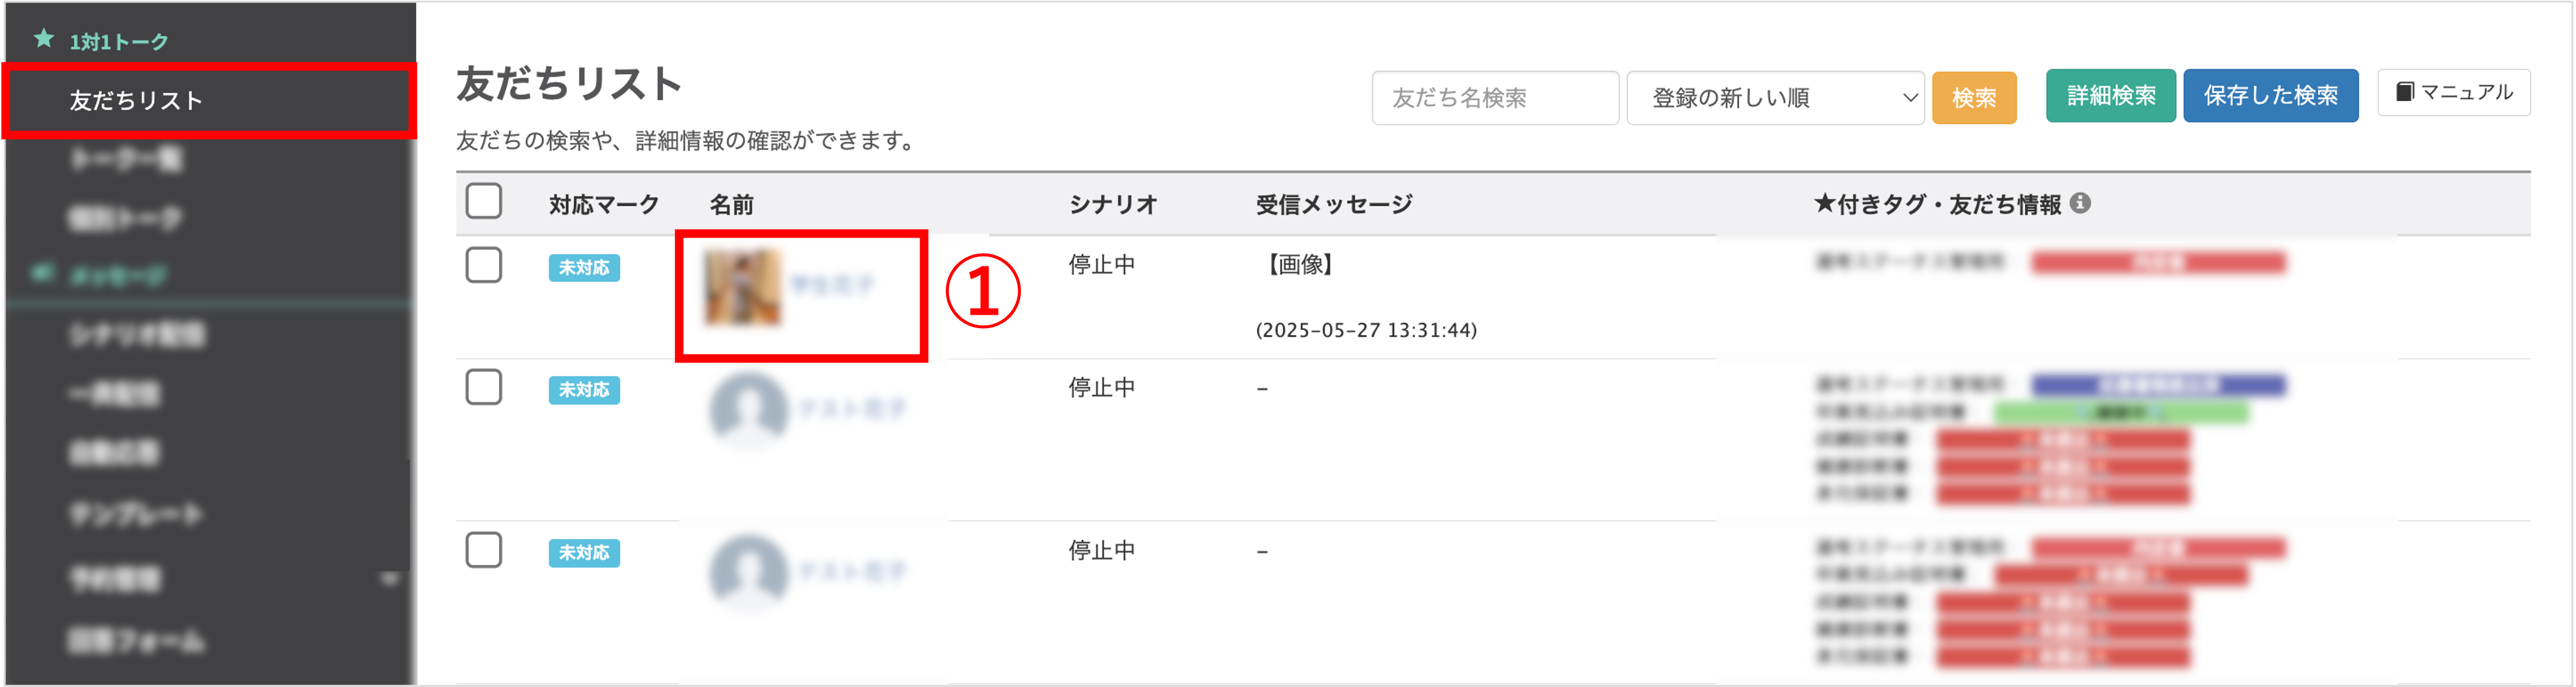The height and width of the screenshot is (687, 2576).
Task: Open the first friend's profile photo
Action: [742, 288]
